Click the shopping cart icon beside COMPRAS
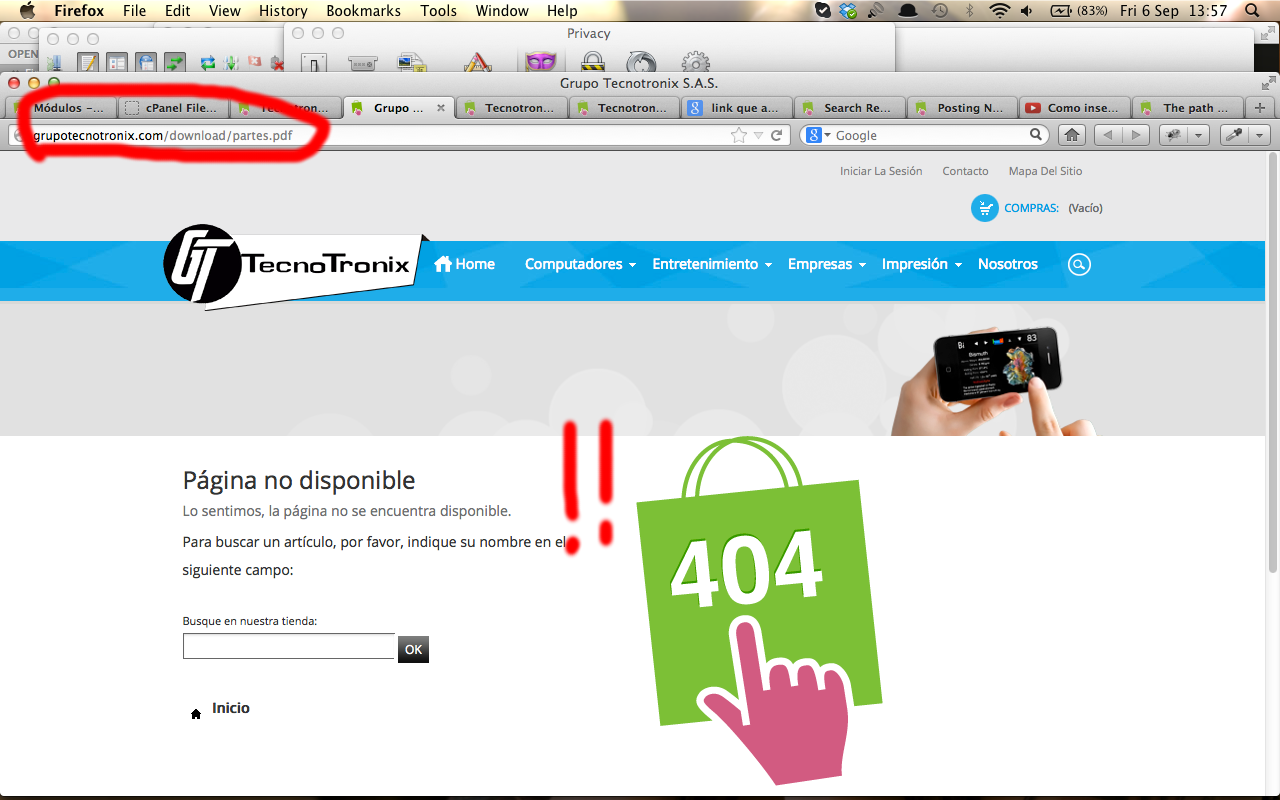Screen dimensions: 1280x800 point(985,208)
